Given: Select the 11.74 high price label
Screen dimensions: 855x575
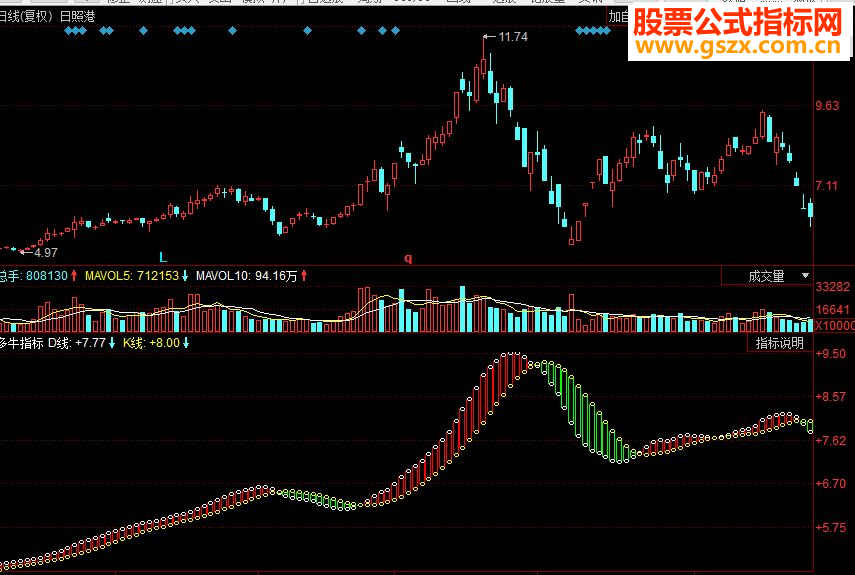Looking at the screenshot, I should point(513,37).
